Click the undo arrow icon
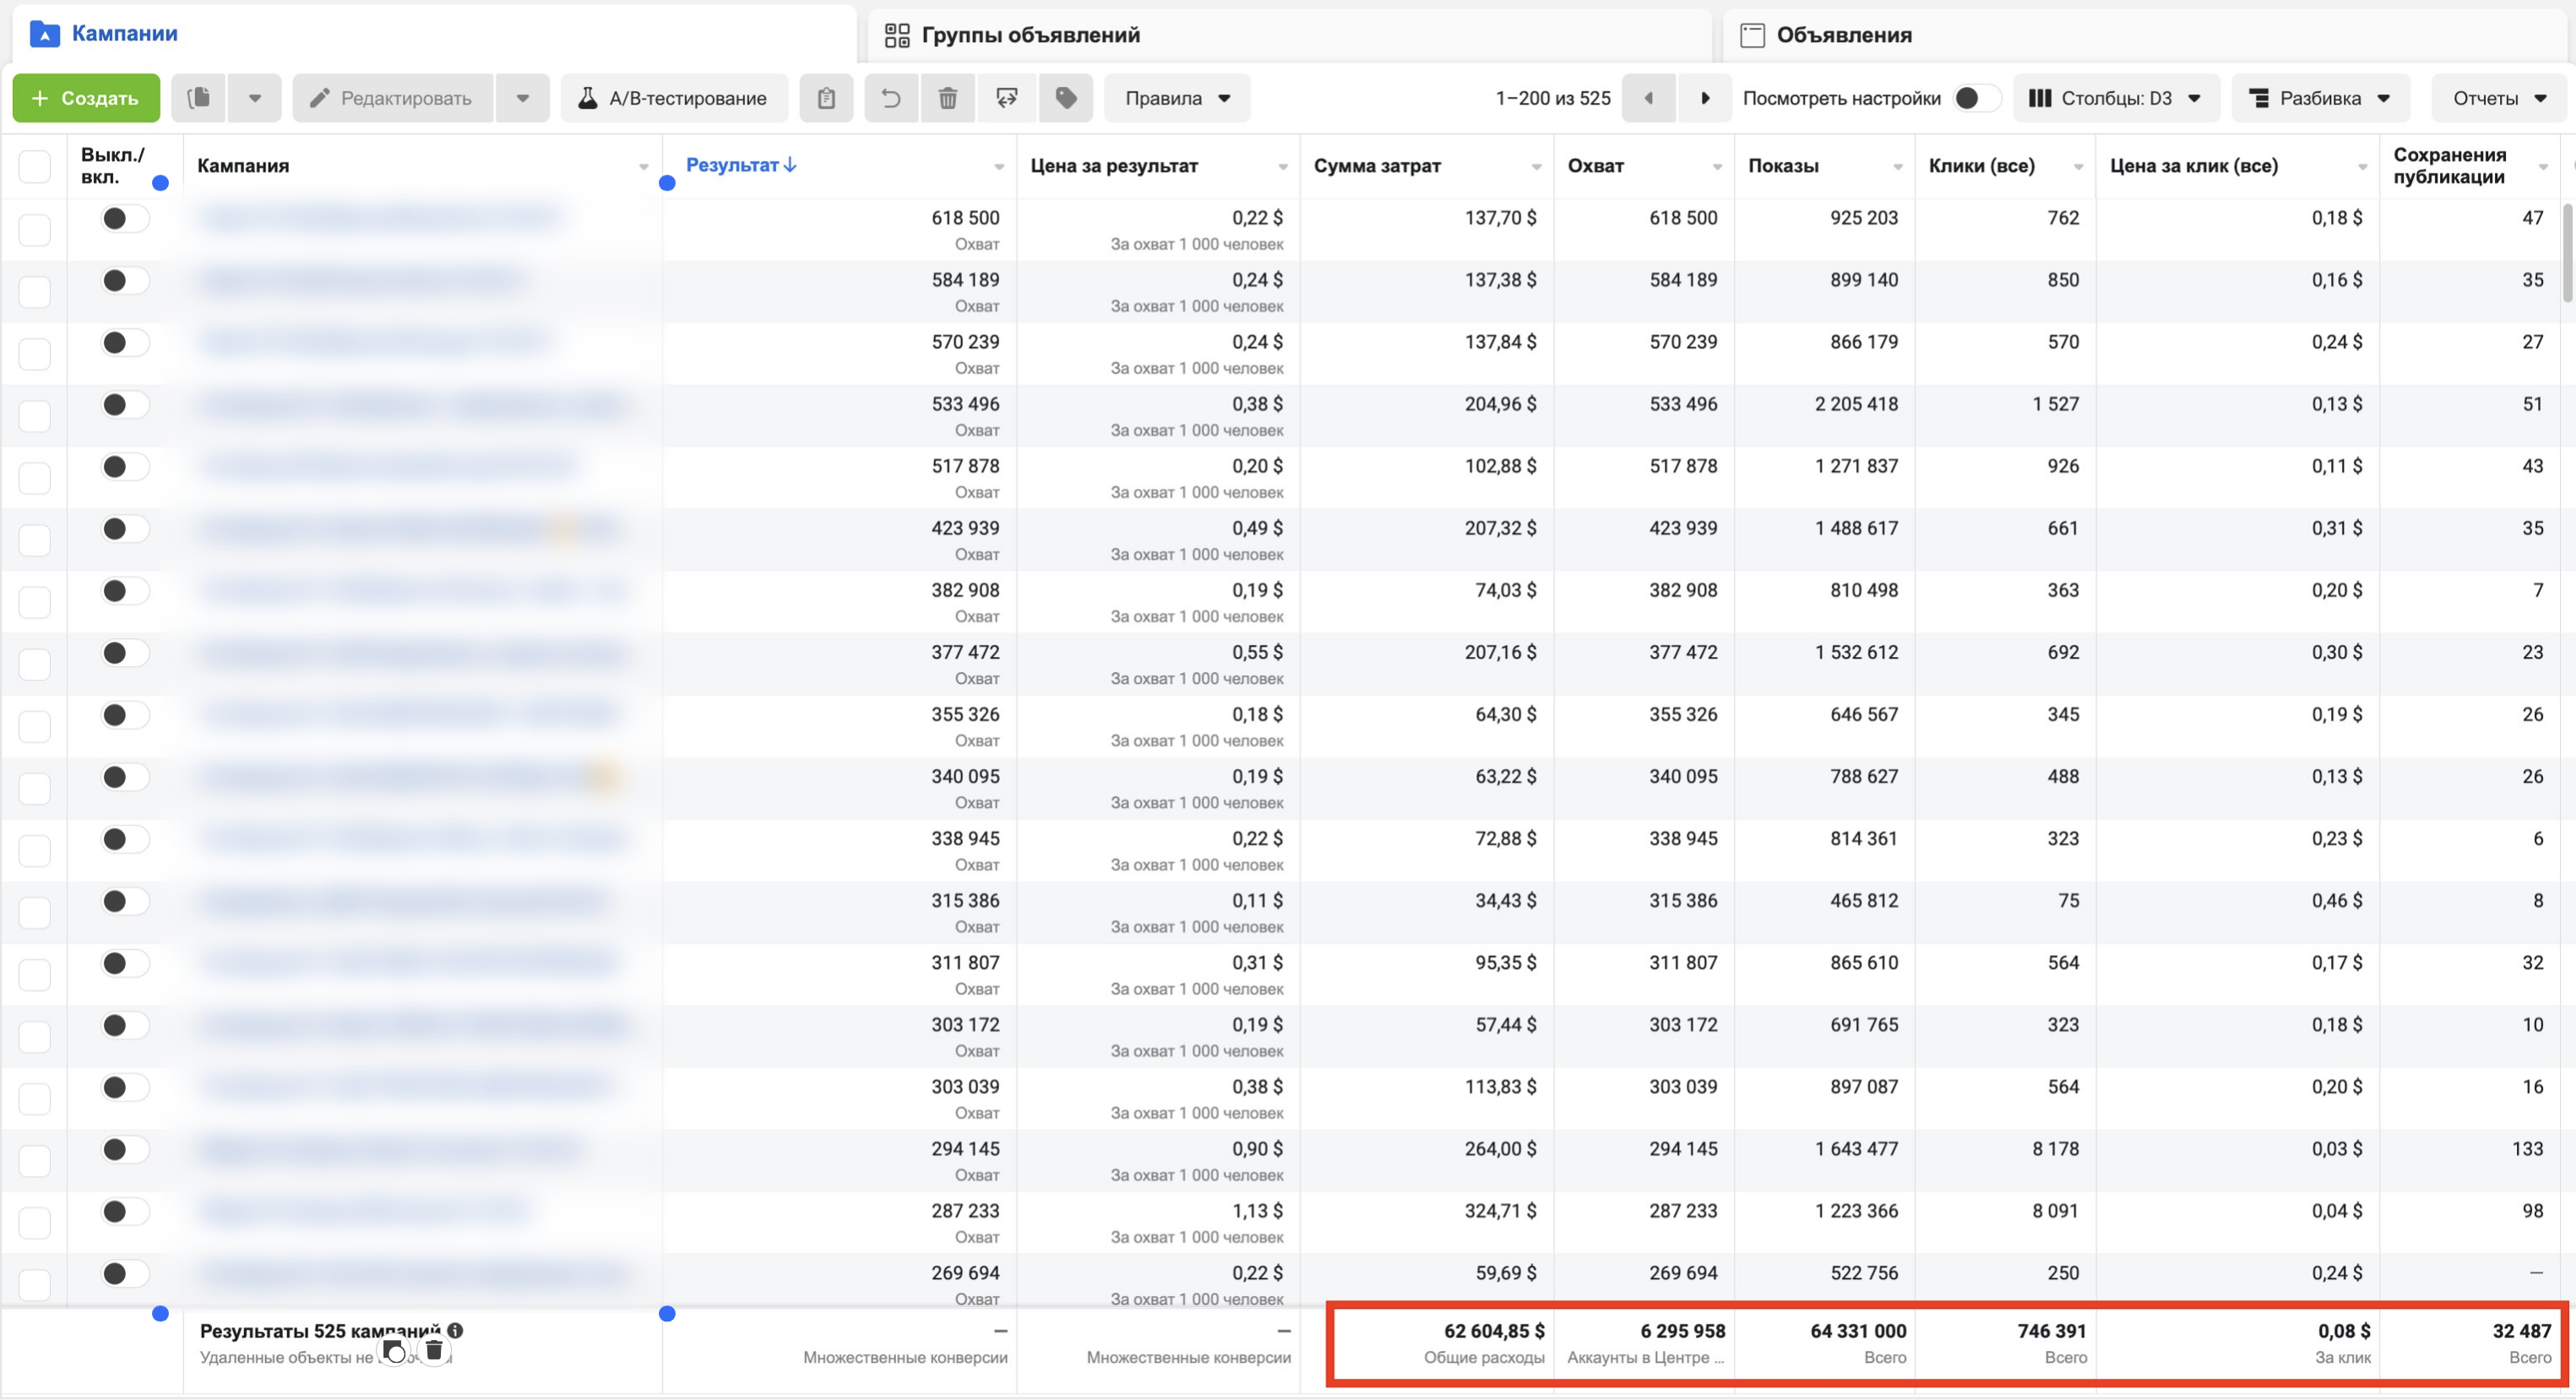 tap(890, 98)
